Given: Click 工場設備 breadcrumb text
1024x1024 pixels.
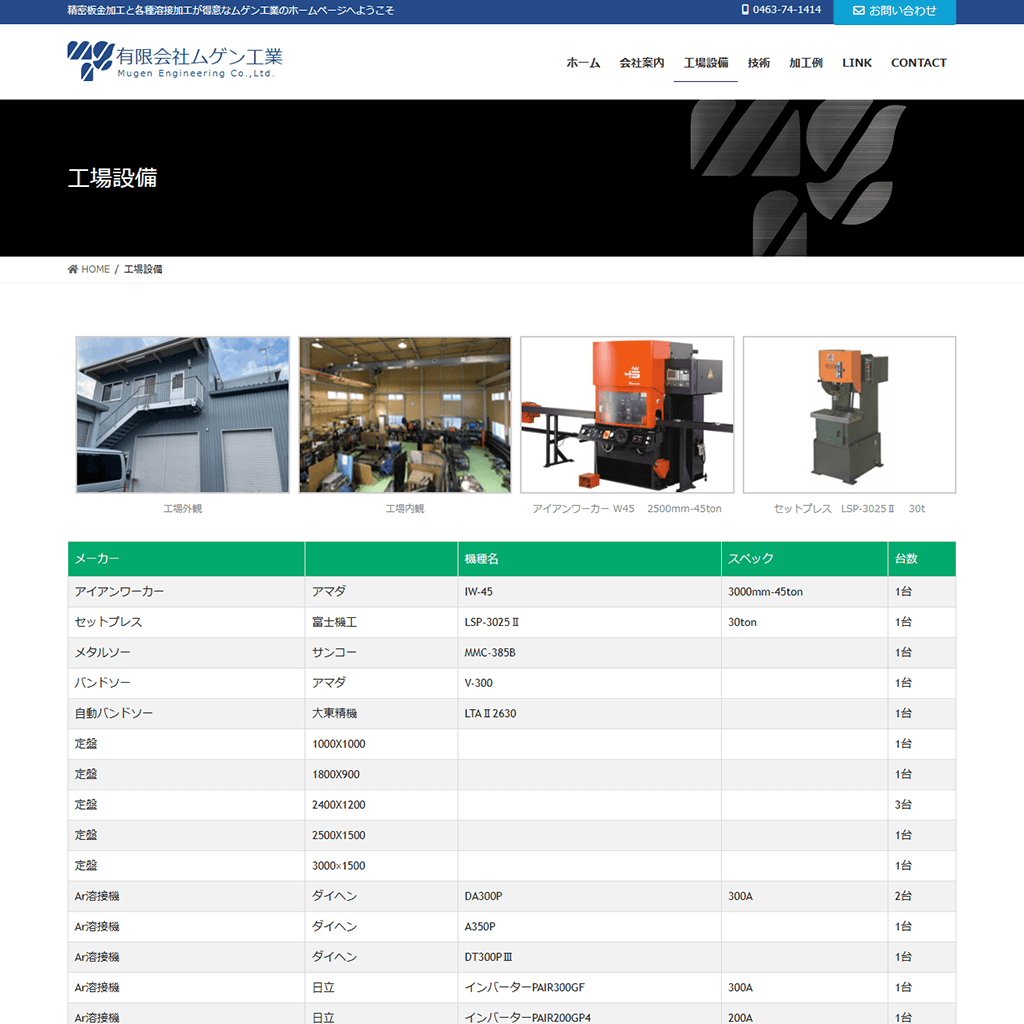Looking at the screenshot, I should pos(143,269).
